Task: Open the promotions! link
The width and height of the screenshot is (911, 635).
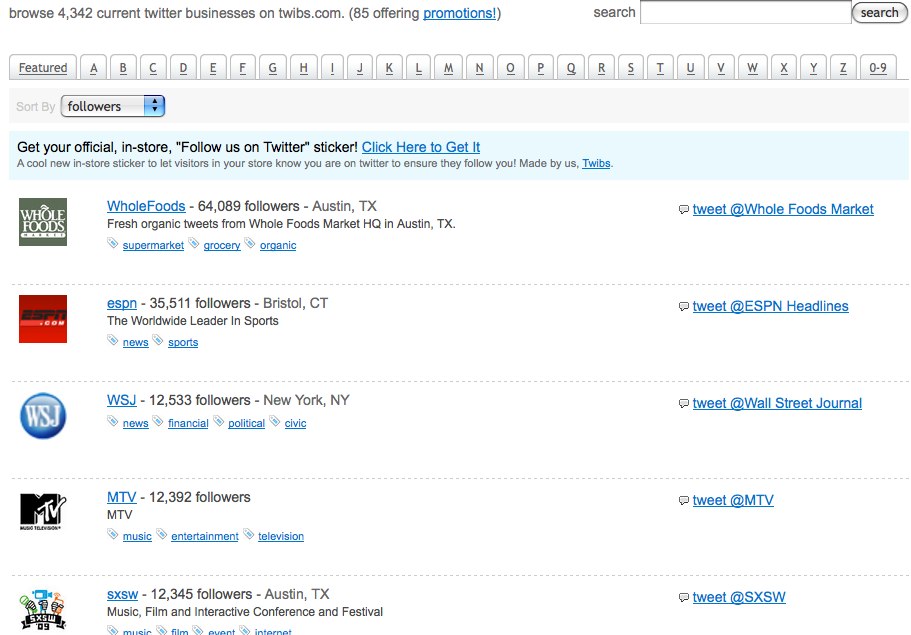Action: [459, 13]
